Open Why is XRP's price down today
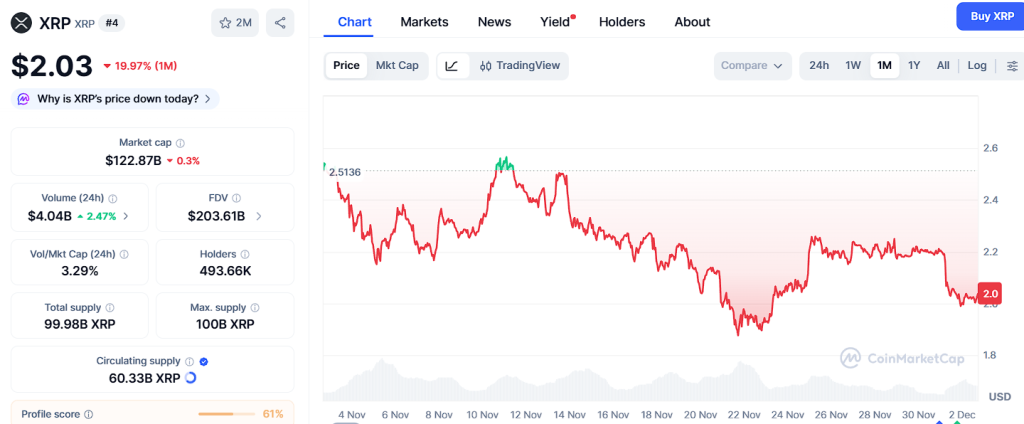Screen dimensions: 1024x424 click(x=116, y=99)
